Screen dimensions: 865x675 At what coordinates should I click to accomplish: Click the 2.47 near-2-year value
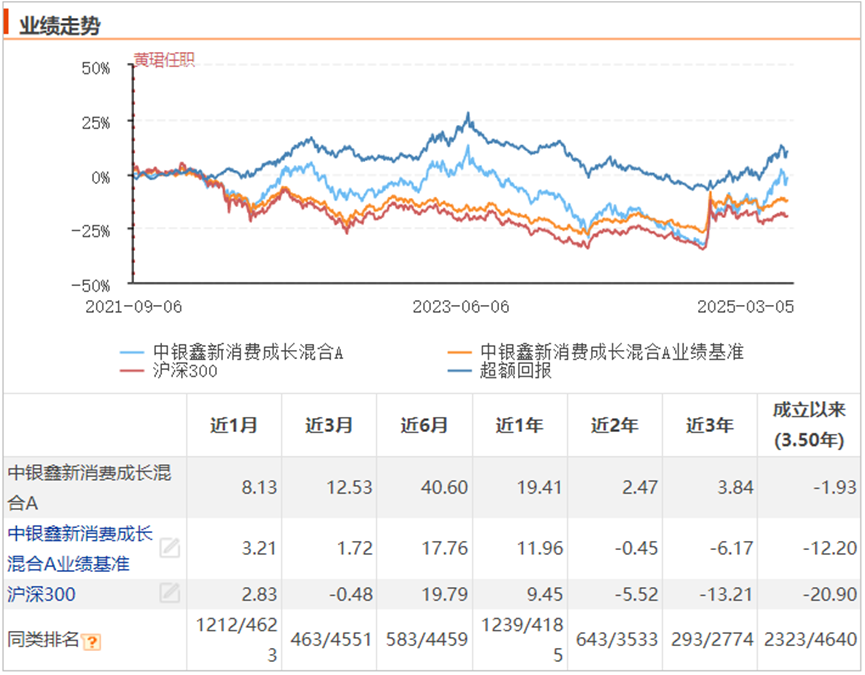(x=640, y=488)
